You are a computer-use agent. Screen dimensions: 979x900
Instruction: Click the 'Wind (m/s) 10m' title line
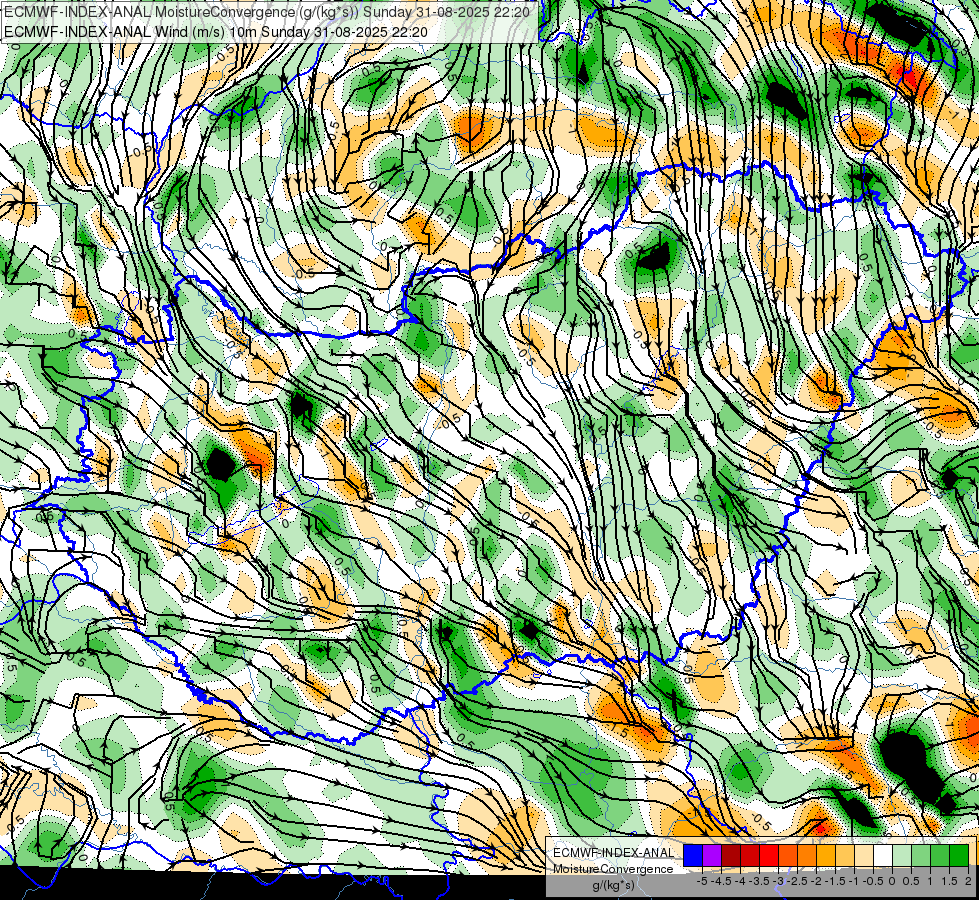(216, 31)
